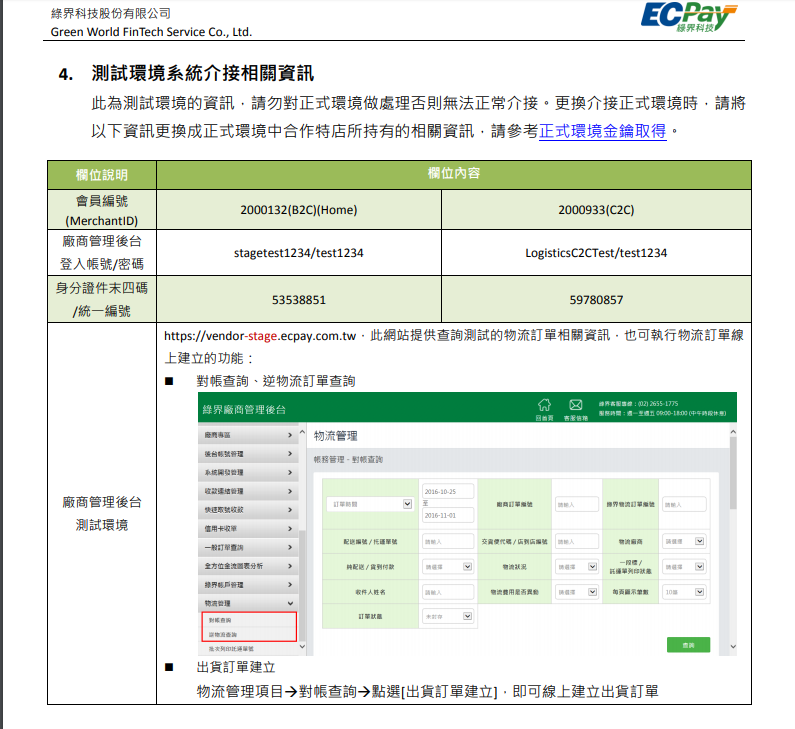The width and height of the screenshot is (795, 729).
Task: Click the main panel scroll-down arrow
Action: (733, 646)
